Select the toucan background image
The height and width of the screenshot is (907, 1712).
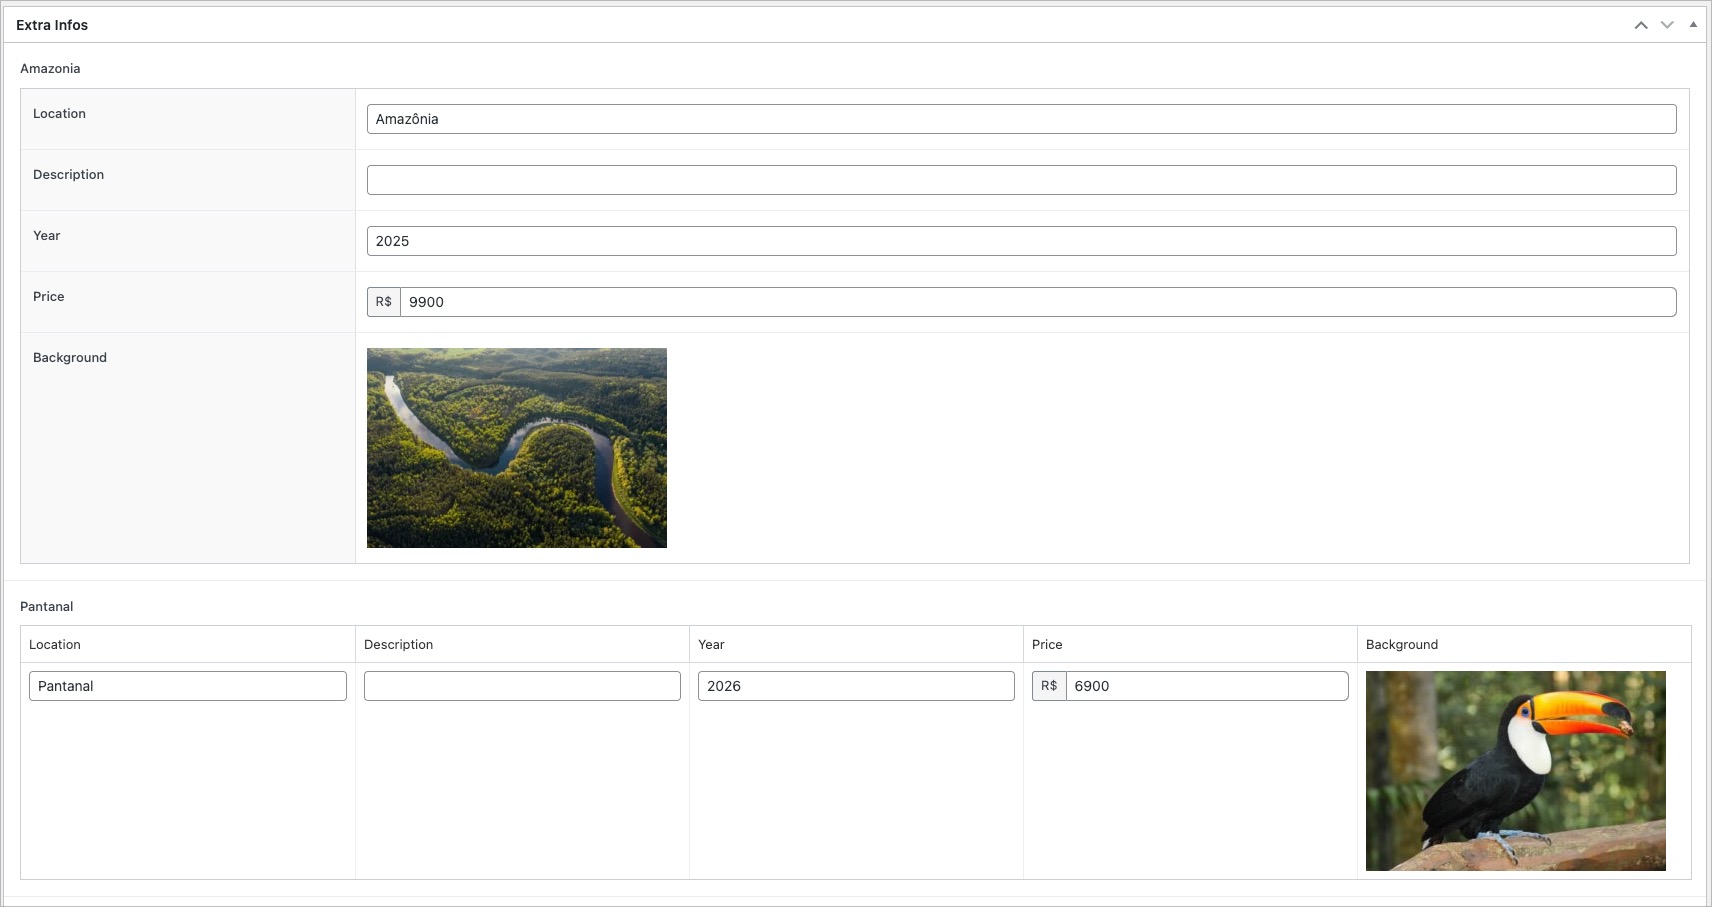1515,770
